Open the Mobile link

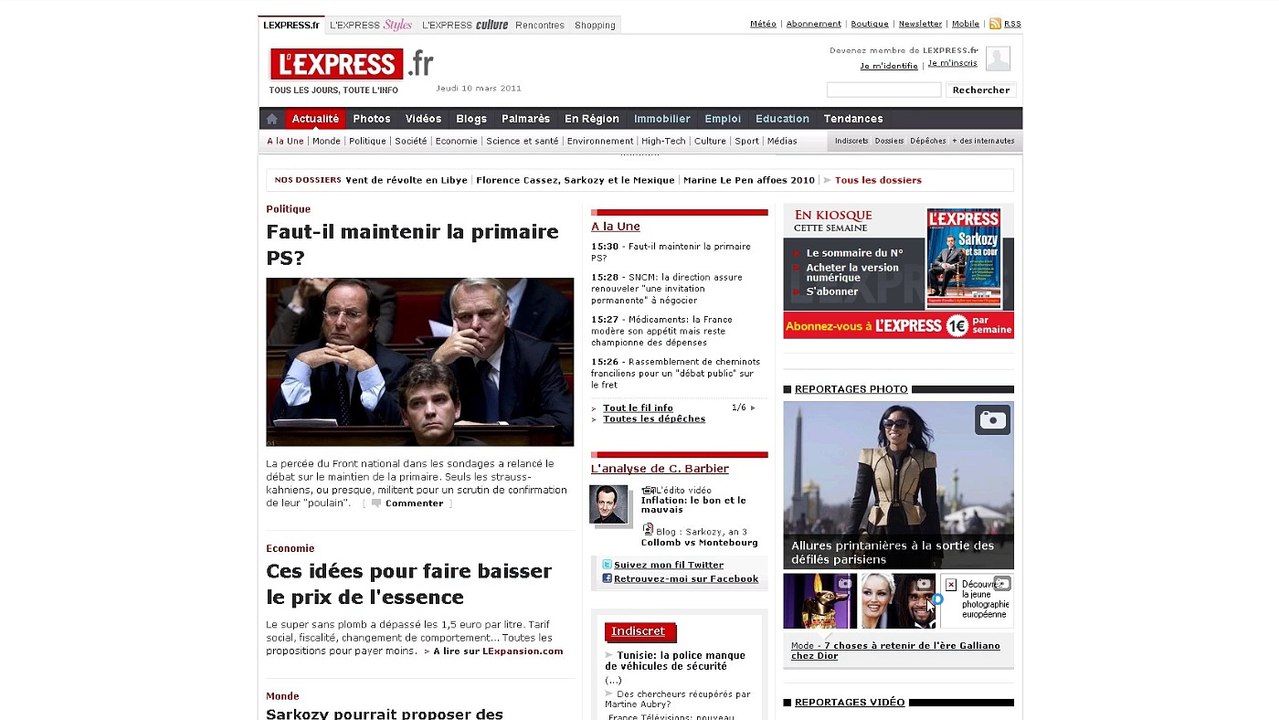point(966,24)
